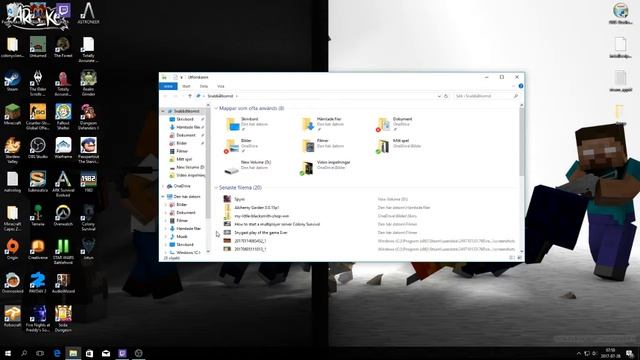Open address bar history dropdown
This screenshot has height=360, width=640.
click(x=439, y=96)
